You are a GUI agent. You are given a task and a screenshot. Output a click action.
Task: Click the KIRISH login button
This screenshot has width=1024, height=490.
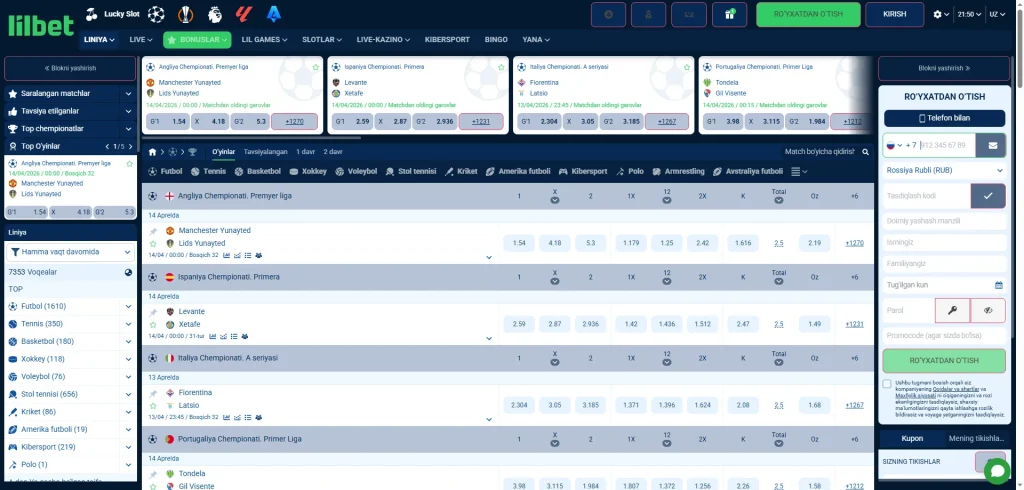[895, 15]
